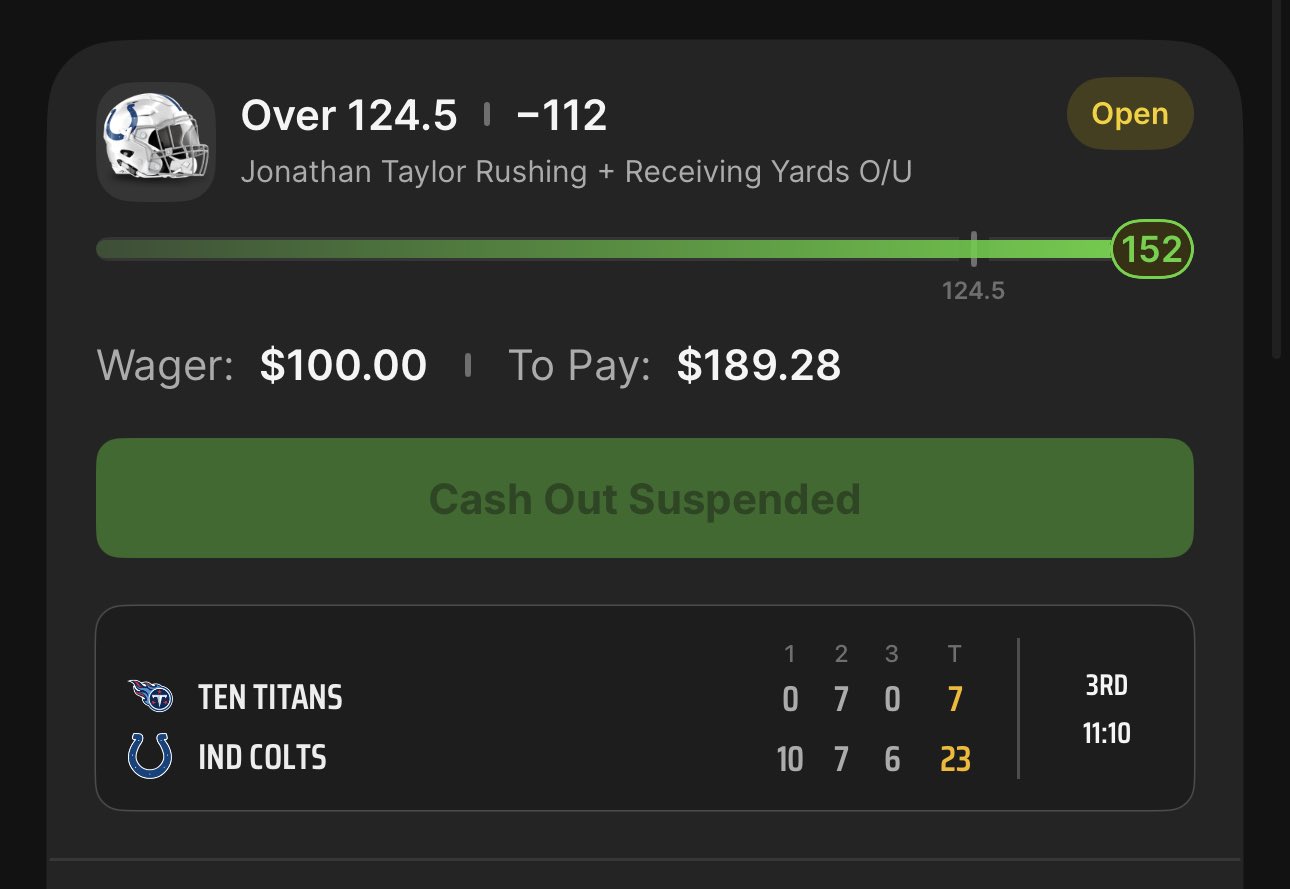The width and height of the screenshot is (1290, 889).
Task: Click the yellow Open status badge
Action: (x=1130, y=114)
